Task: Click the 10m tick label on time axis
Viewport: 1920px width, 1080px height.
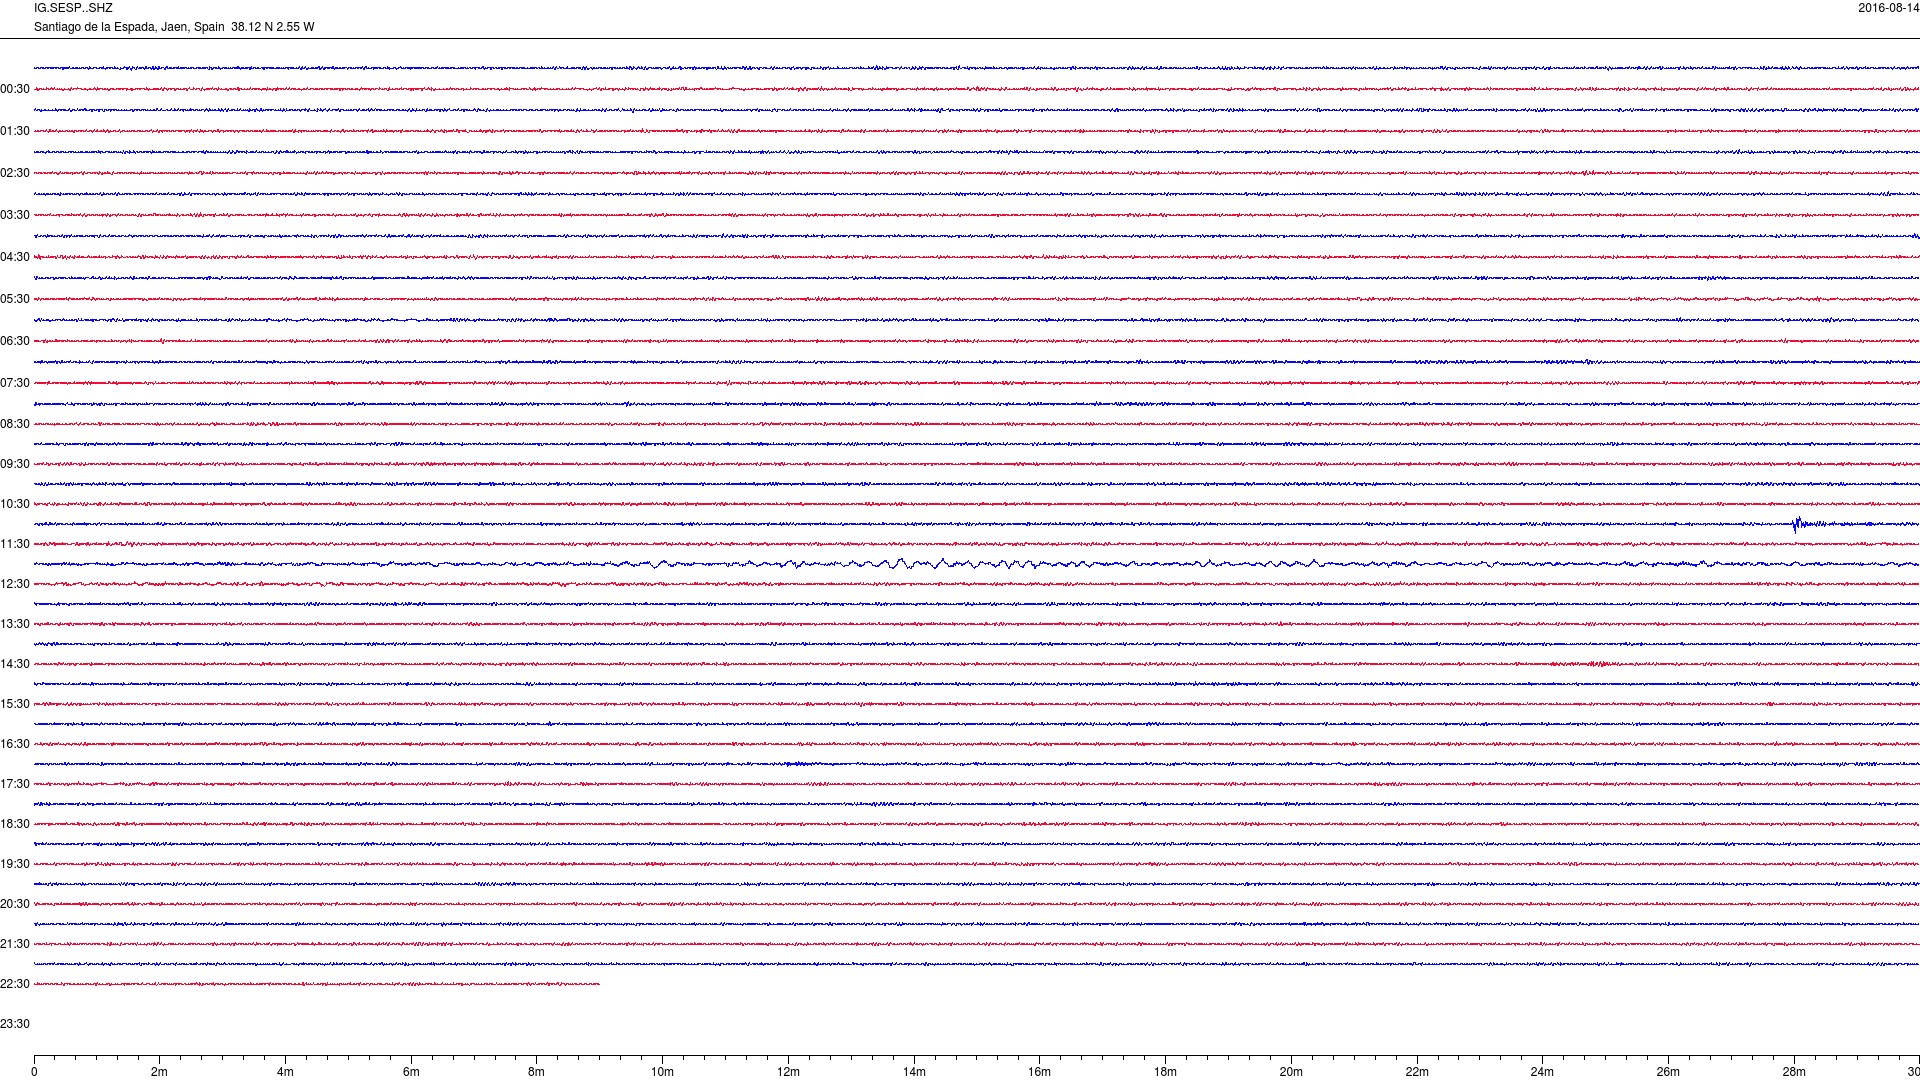Action: 662,1072
